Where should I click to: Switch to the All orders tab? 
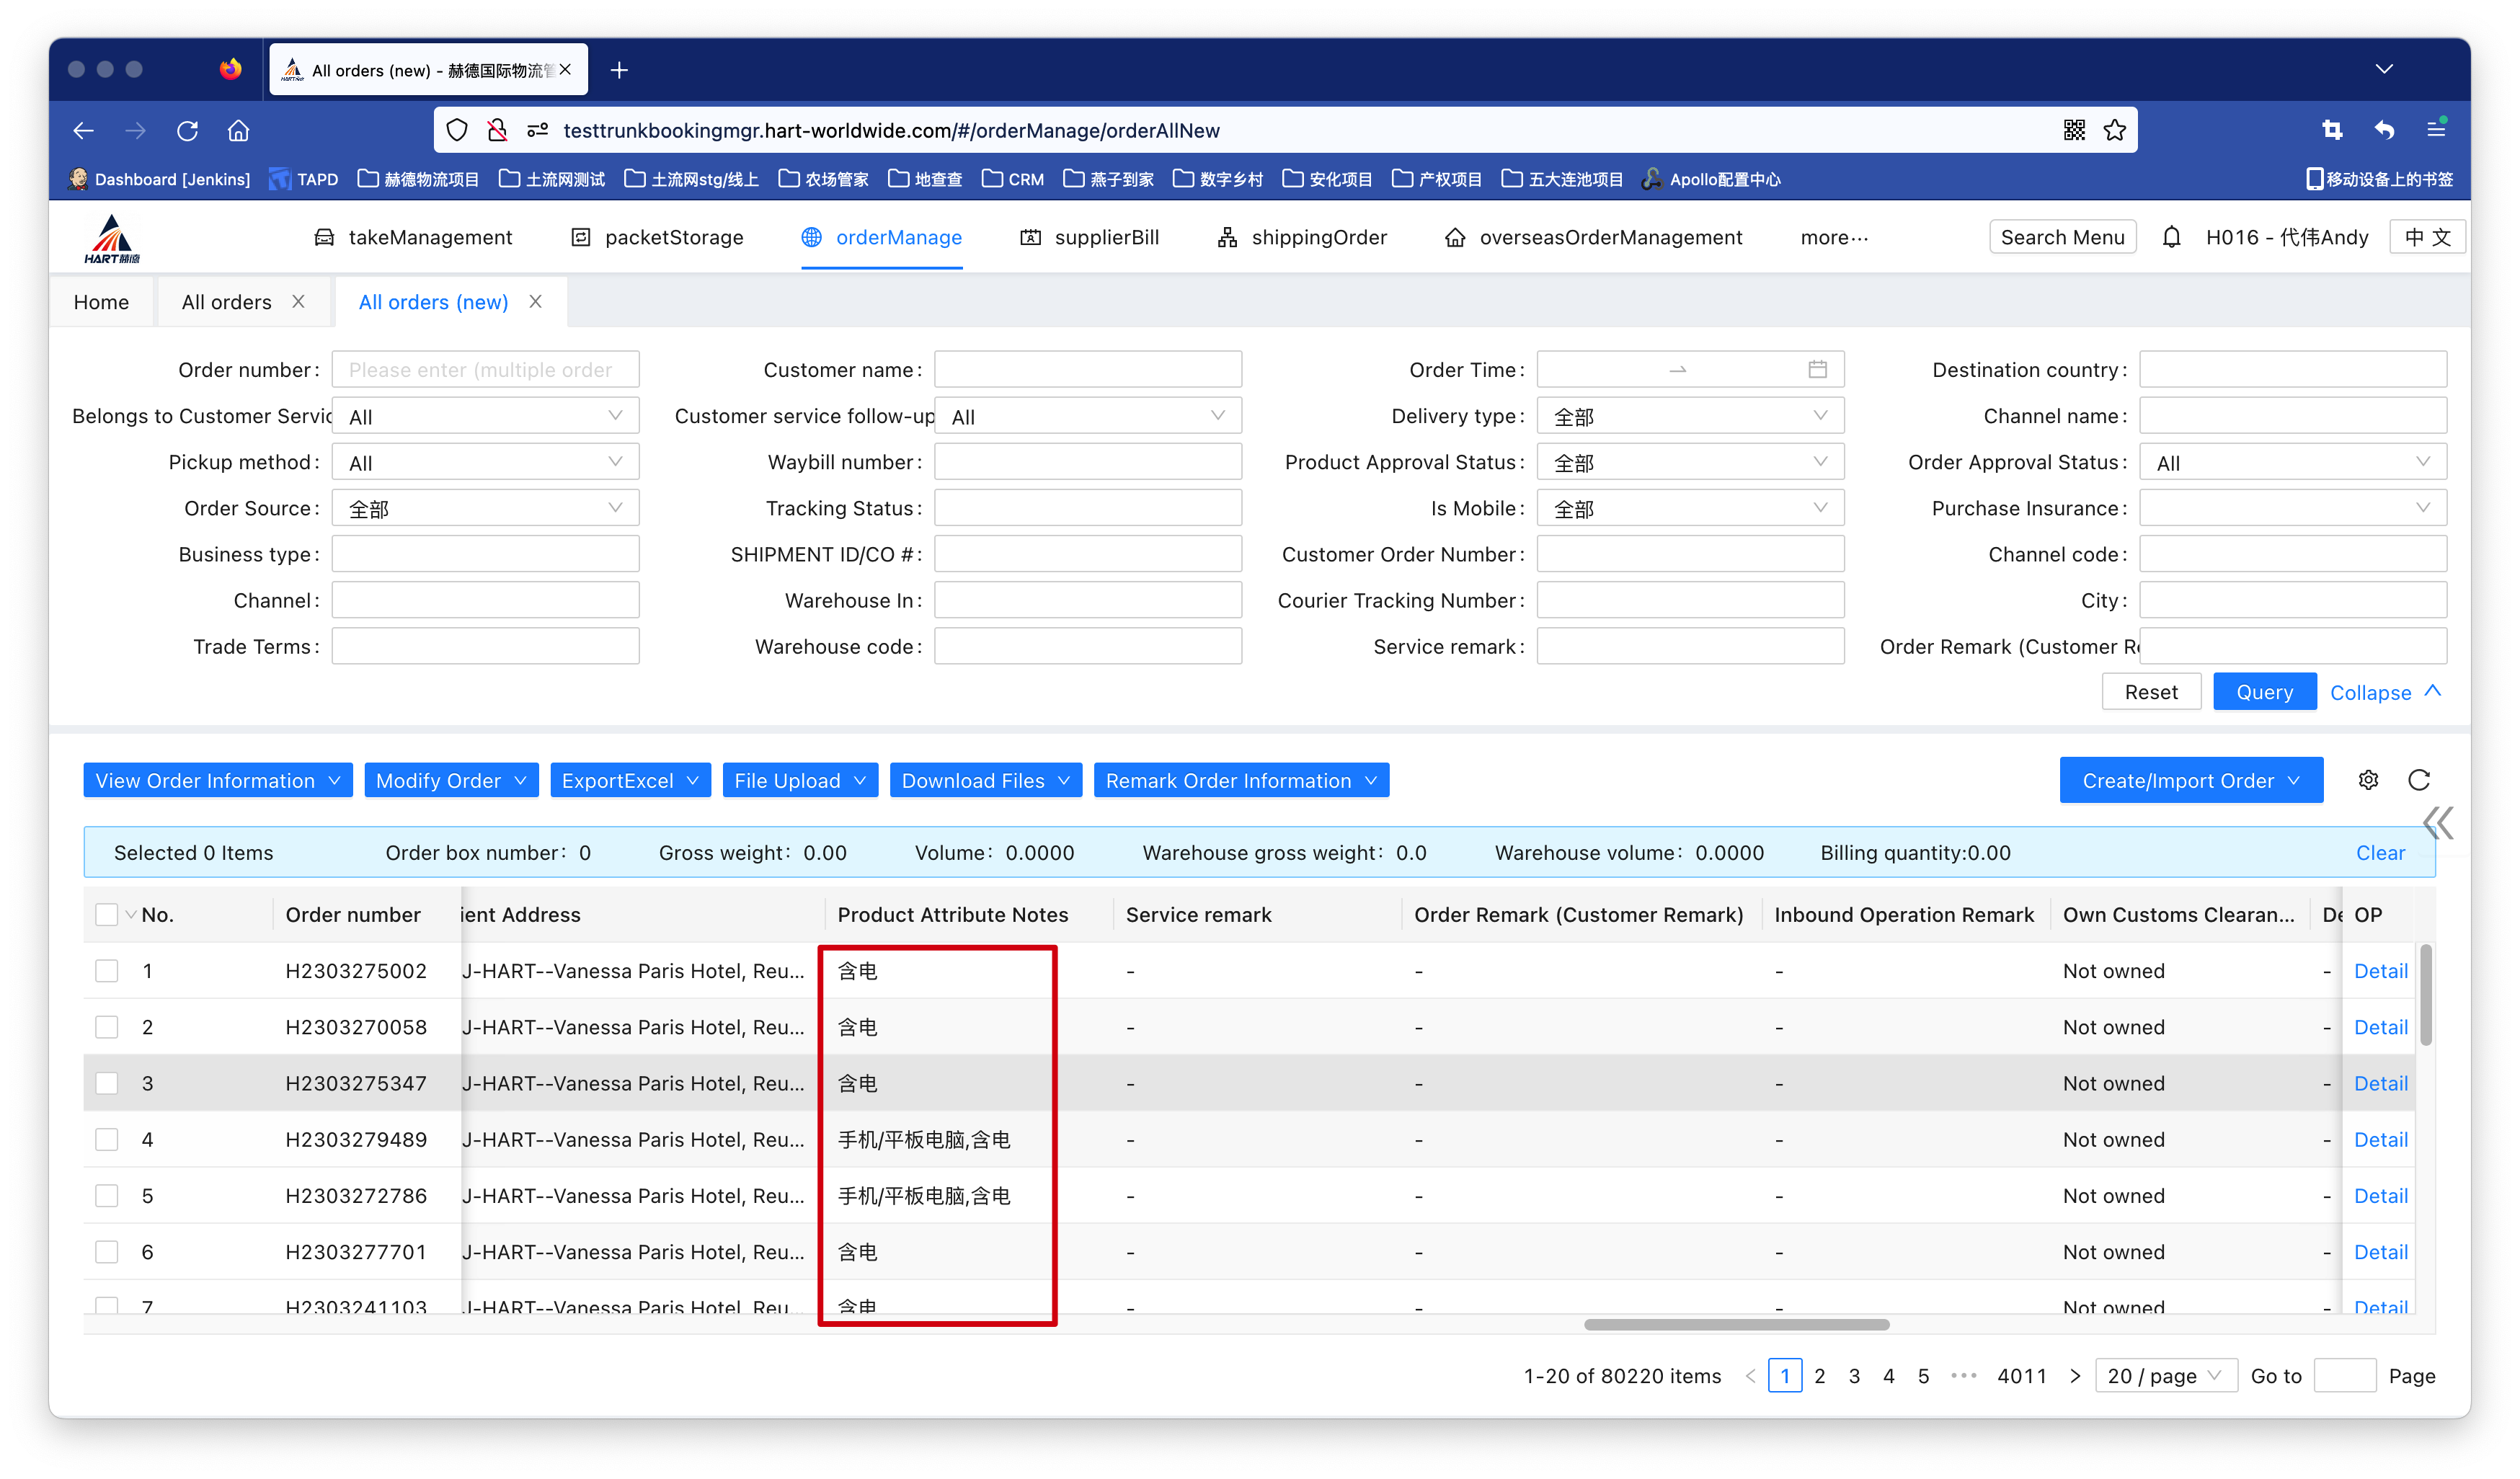226,302
